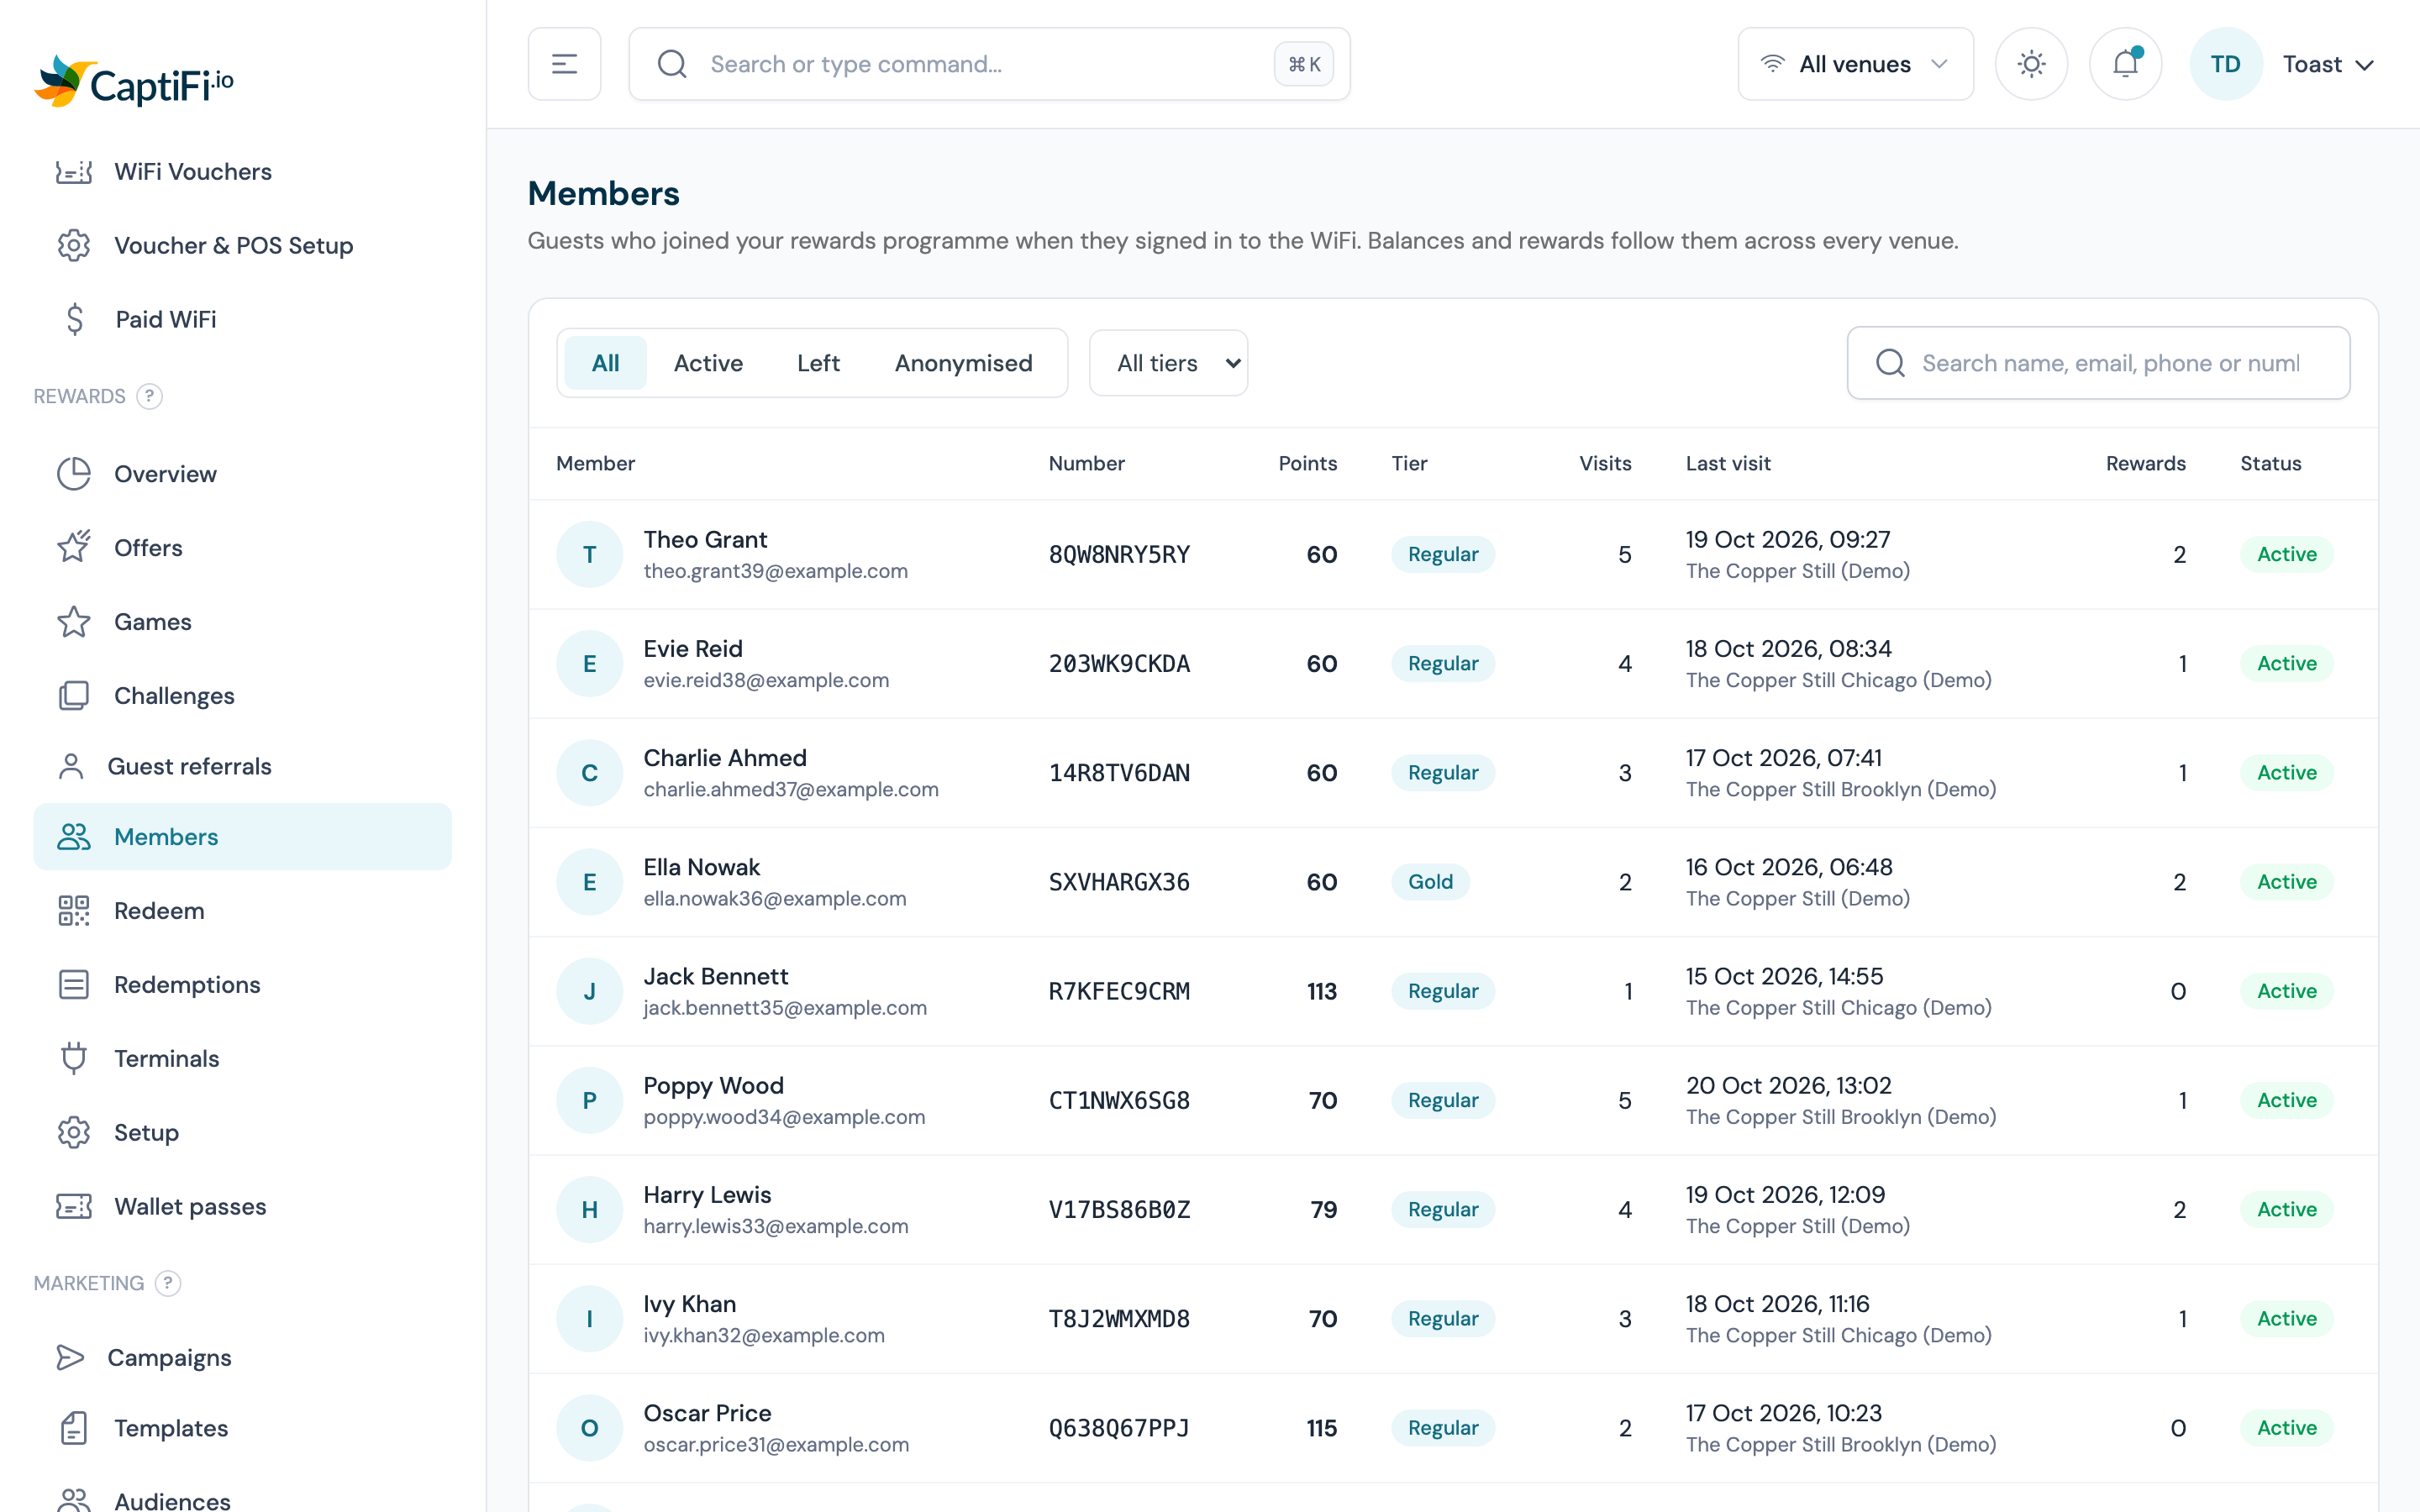Toggle the light/dark theme sun icon

2031,64
